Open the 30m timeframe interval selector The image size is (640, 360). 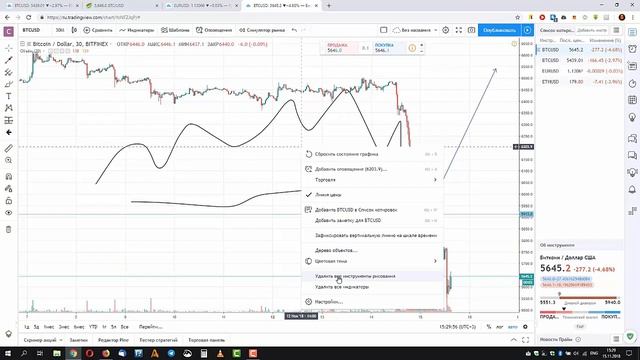tap(60, 30)
